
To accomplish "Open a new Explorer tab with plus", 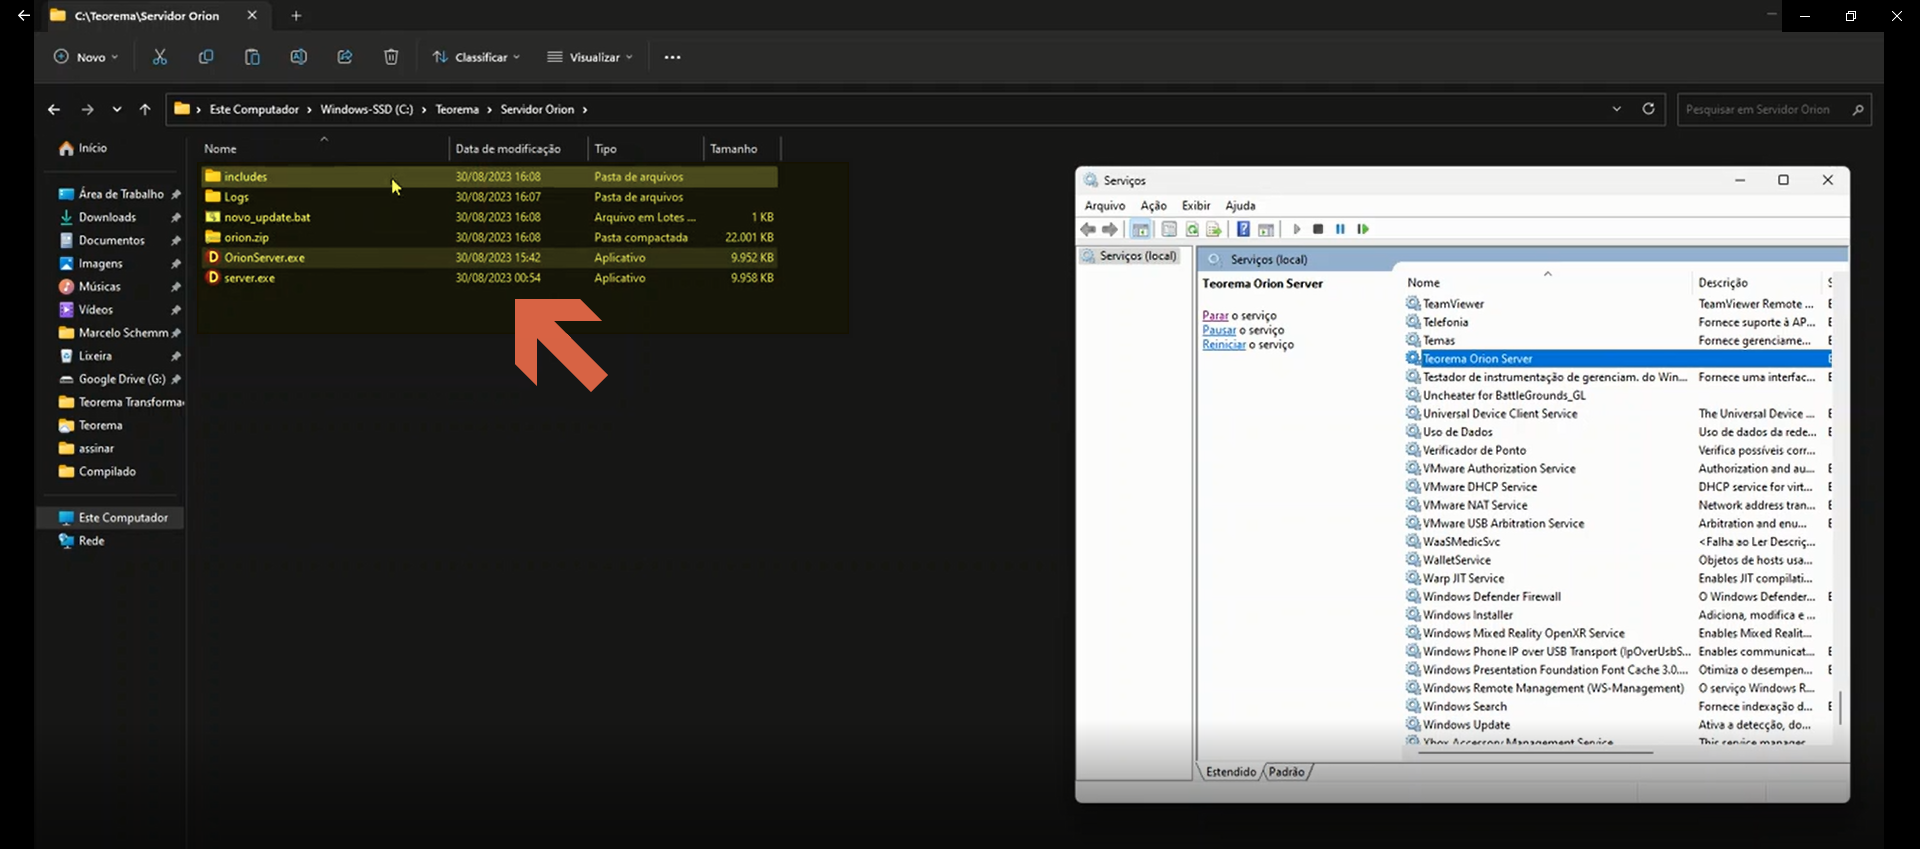I will 296,16.
